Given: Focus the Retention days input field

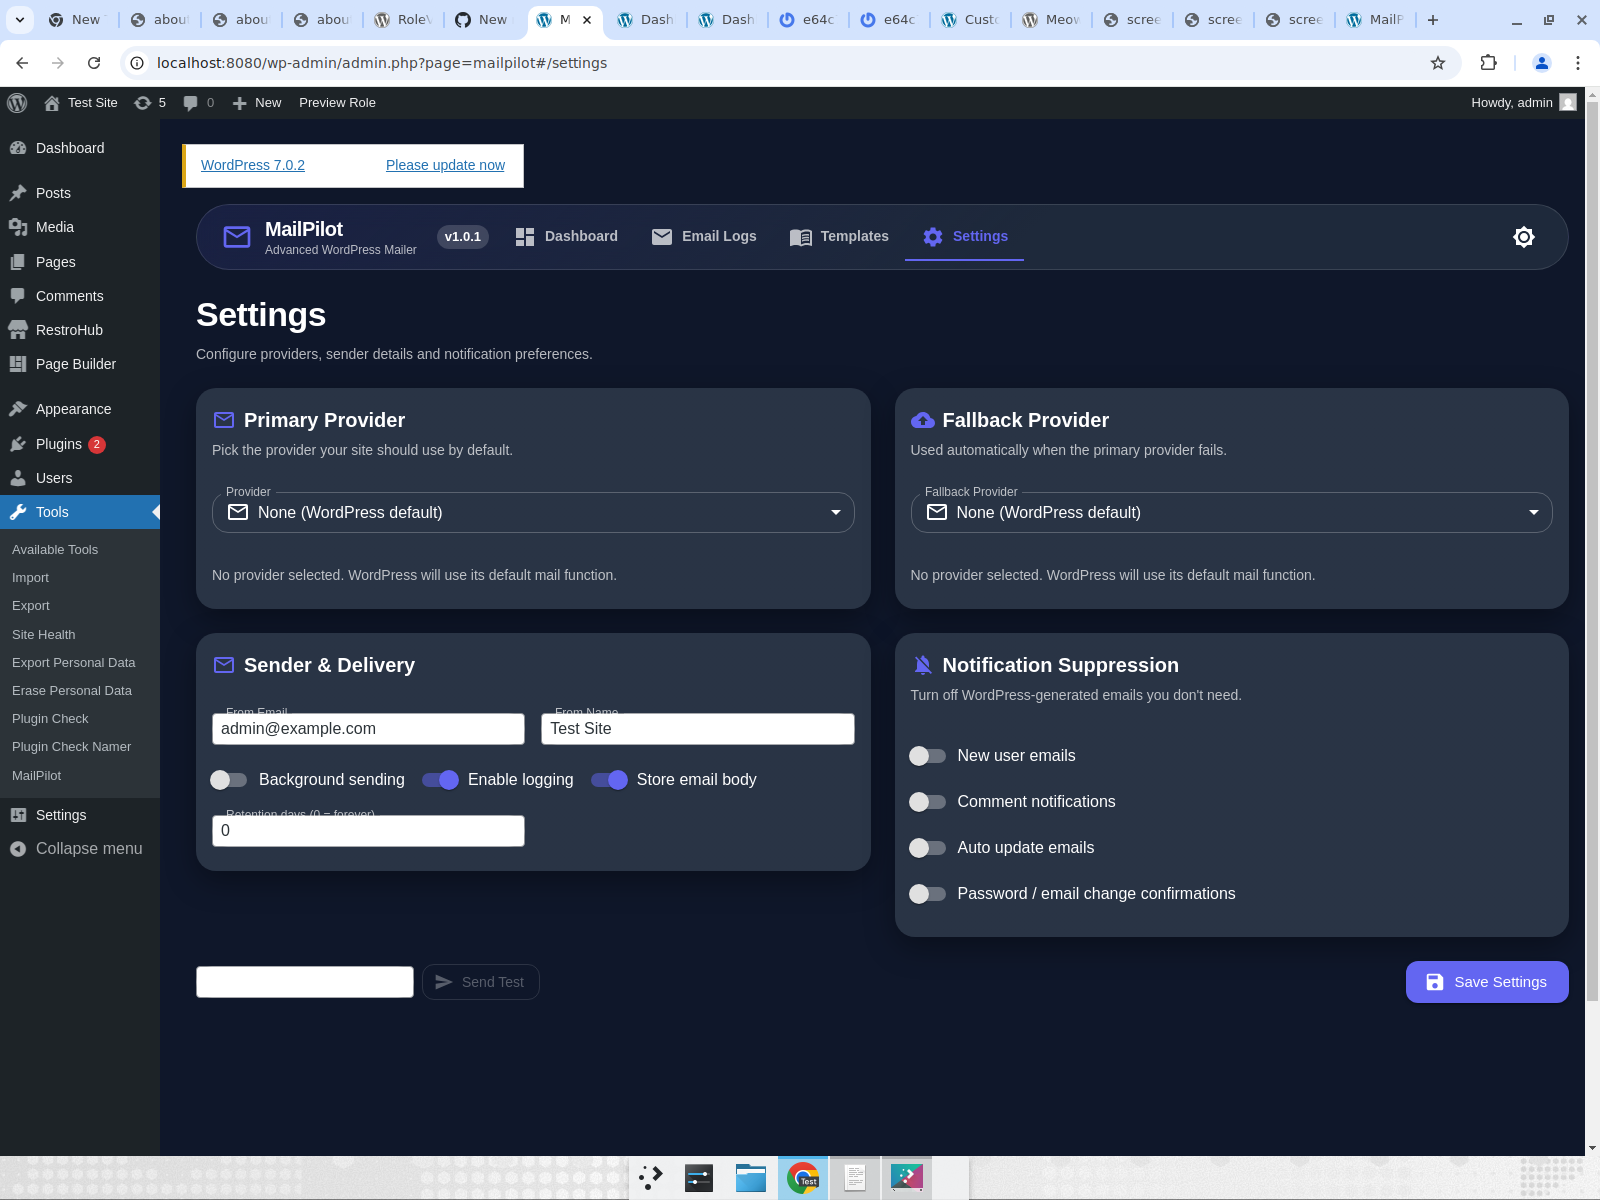Looking at the screenshot, I should pos(368,831).
